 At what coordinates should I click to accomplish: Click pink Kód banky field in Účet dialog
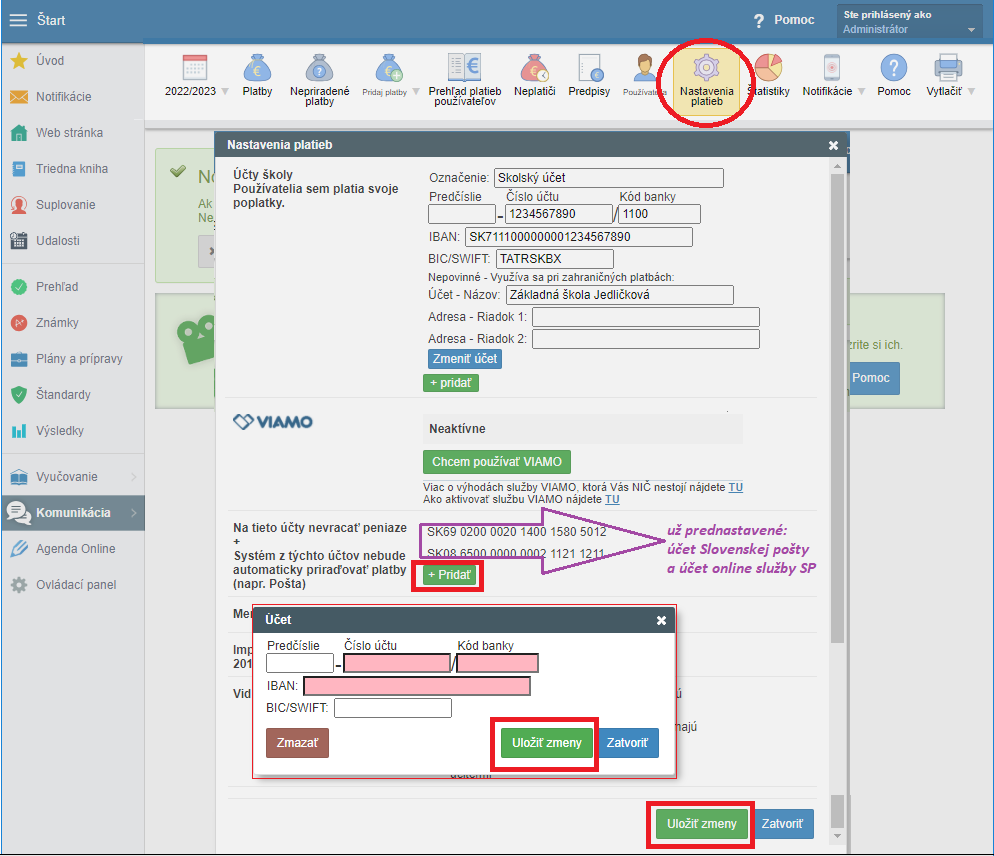click(x=498, y=663)
